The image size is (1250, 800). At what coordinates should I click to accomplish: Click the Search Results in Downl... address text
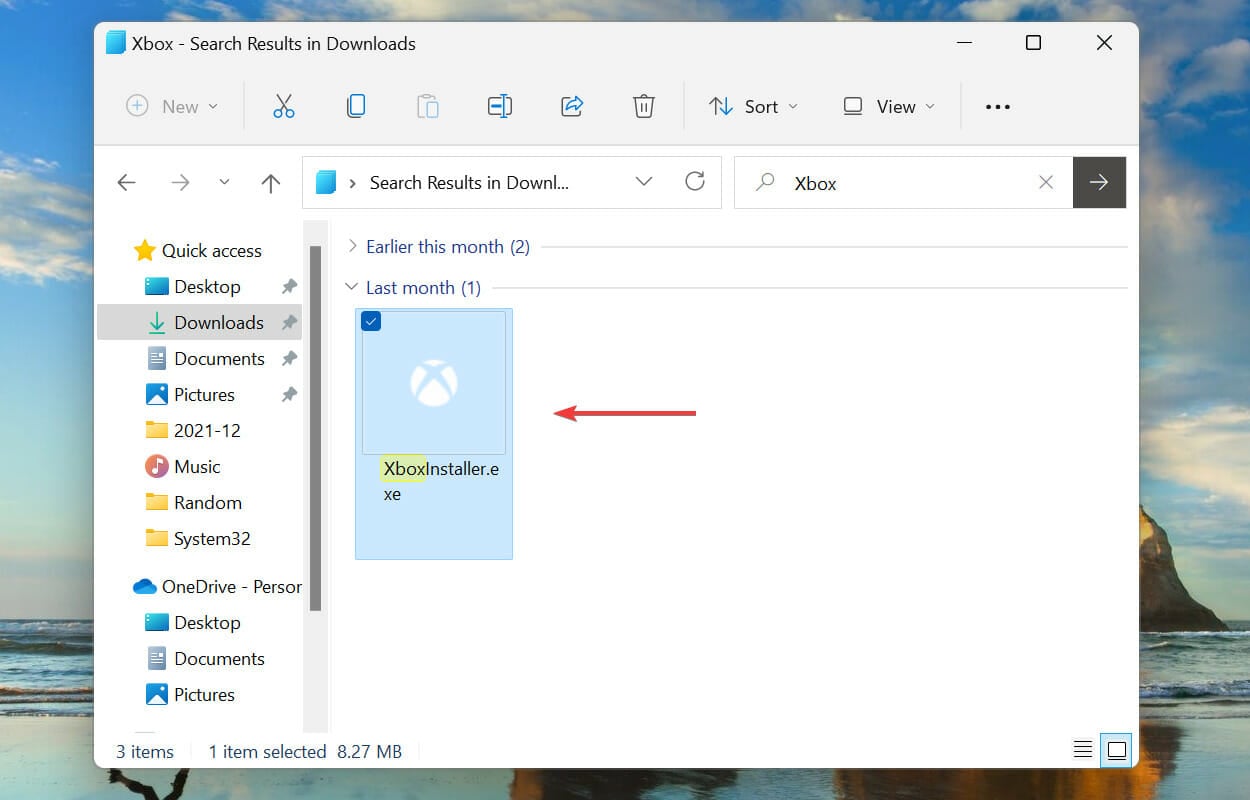pos(469,183)
